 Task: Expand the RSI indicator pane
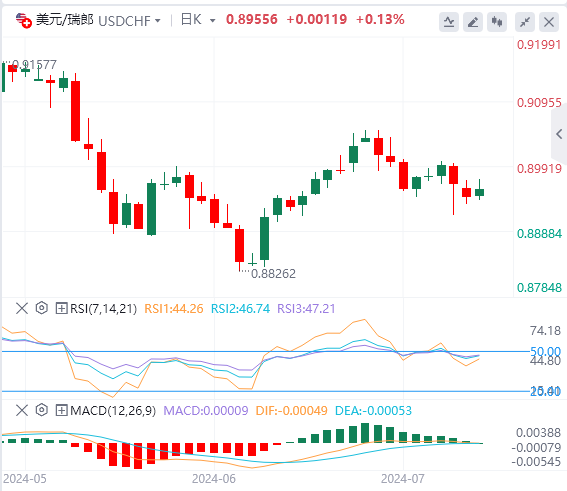coord(61,308)
